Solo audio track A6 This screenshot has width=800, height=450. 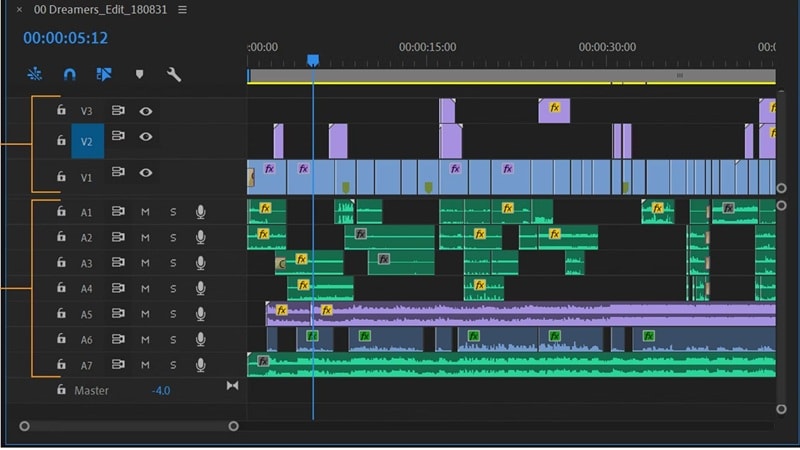point(173,340)
